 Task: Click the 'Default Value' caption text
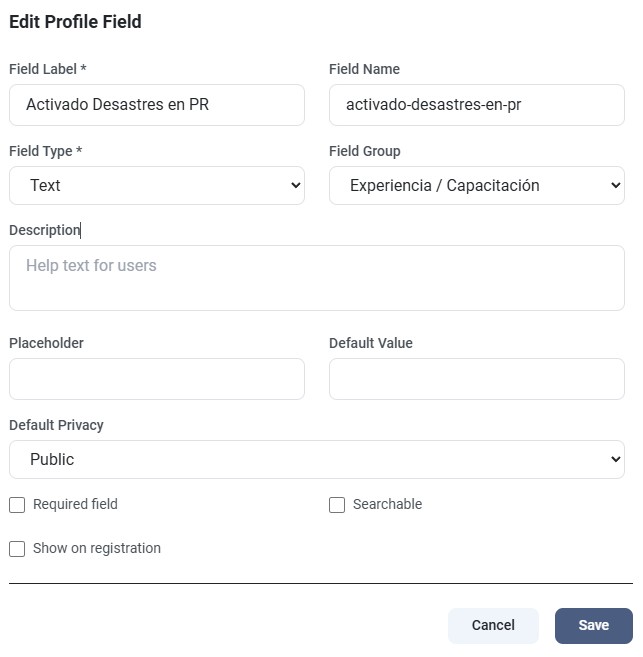click(x=370, y=343)
